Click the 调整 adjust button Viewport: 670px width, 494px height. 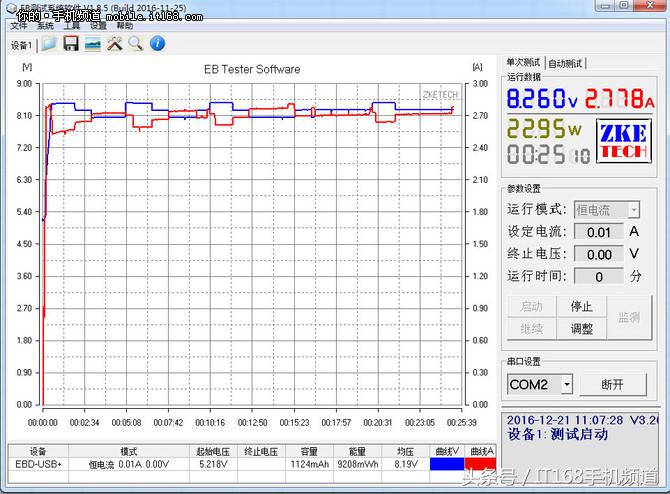click(x=581, y=328)
